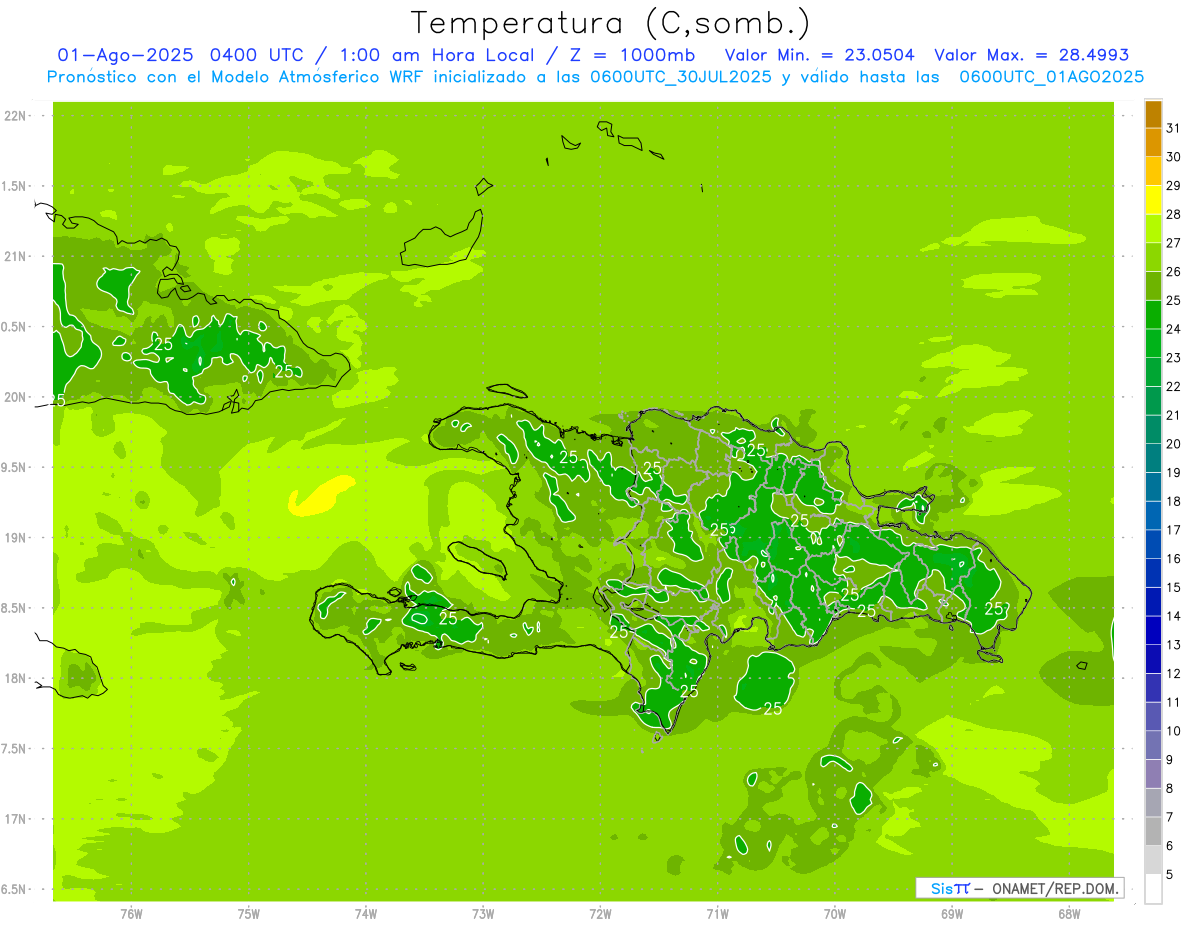Click the 70W longitude label

click(835, 914)
